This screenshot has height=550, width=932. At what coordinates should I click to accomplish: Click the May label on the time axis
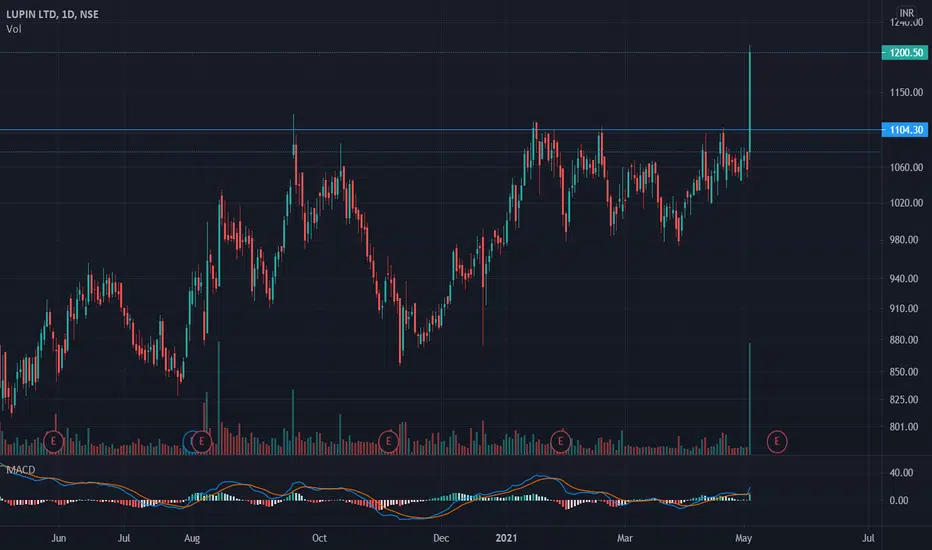click(744, 538)
